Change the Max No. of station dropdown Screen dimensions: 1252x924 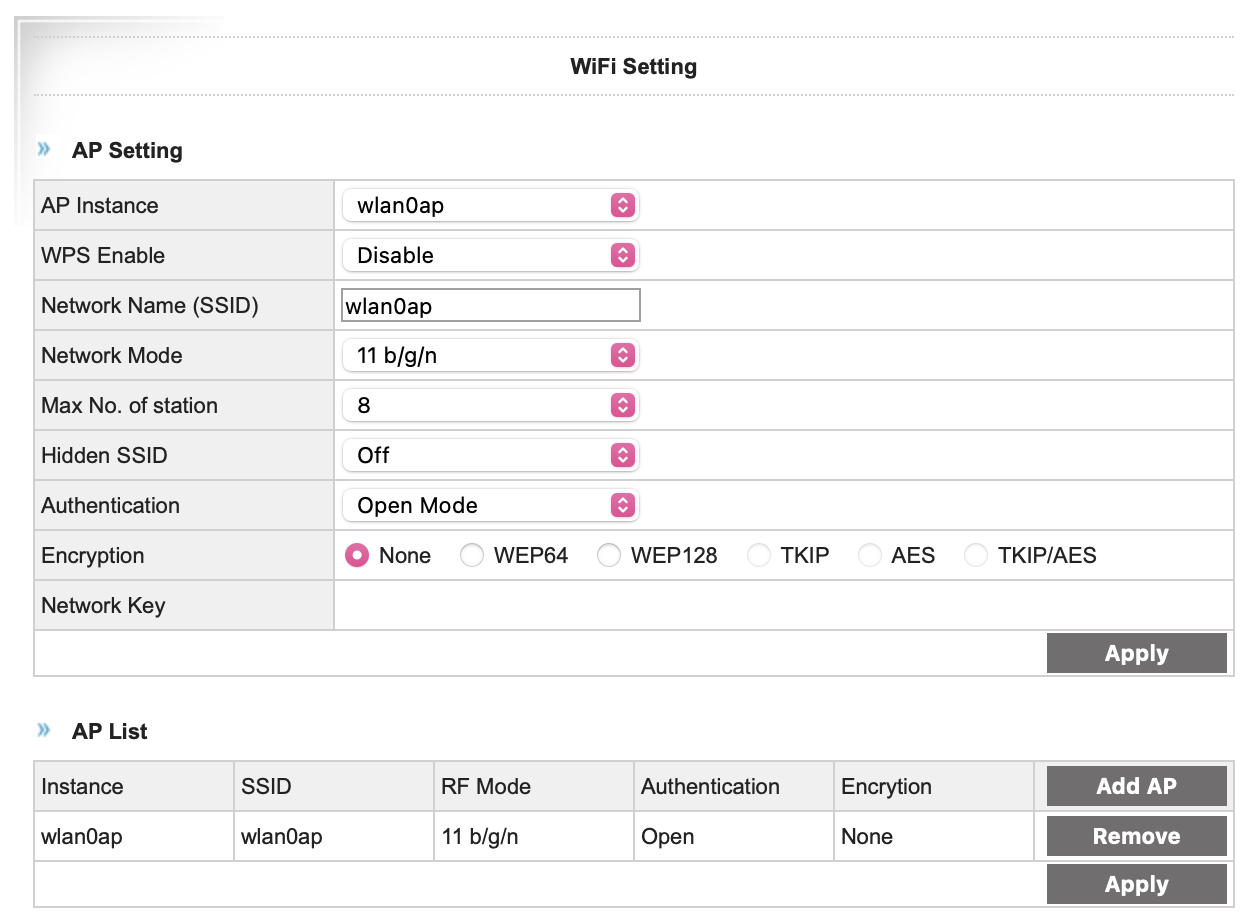(x=490, y=406)
